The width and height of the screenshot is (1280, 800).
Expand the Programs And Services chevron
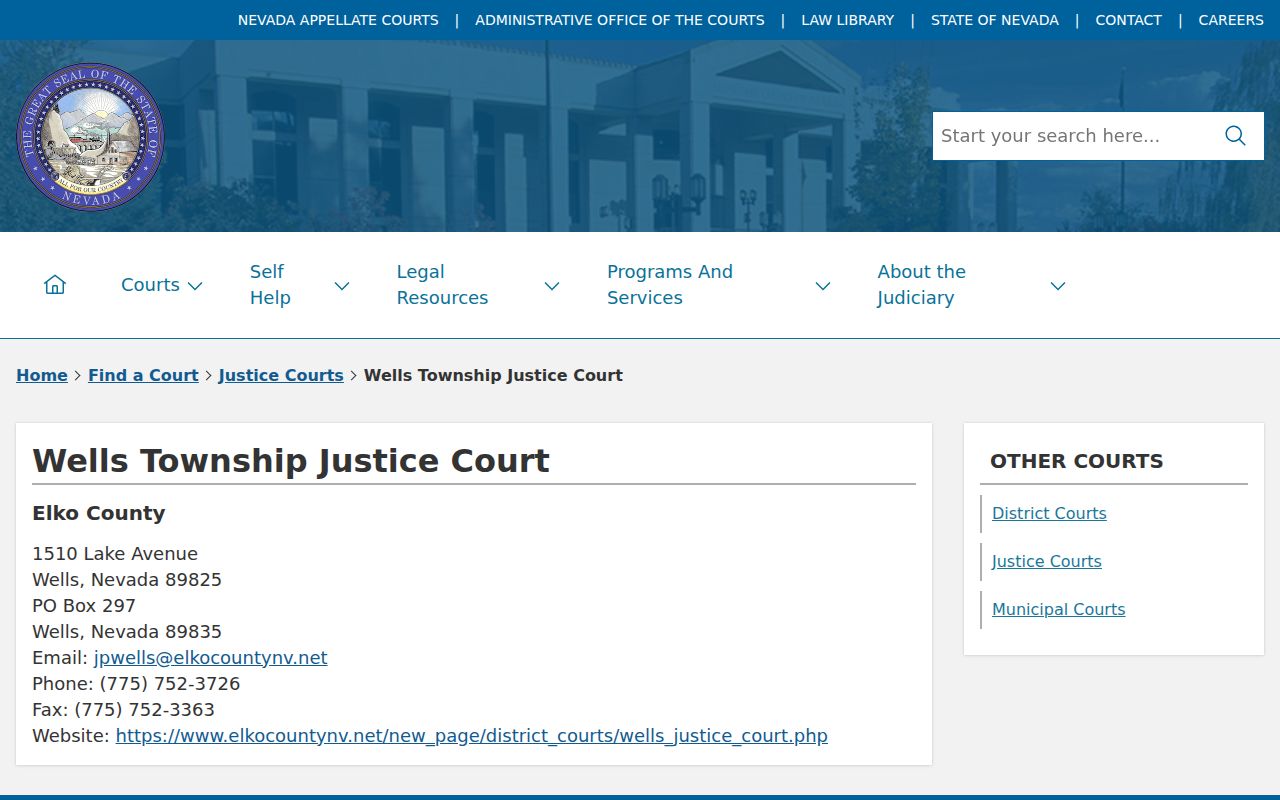tap(823, 286)
